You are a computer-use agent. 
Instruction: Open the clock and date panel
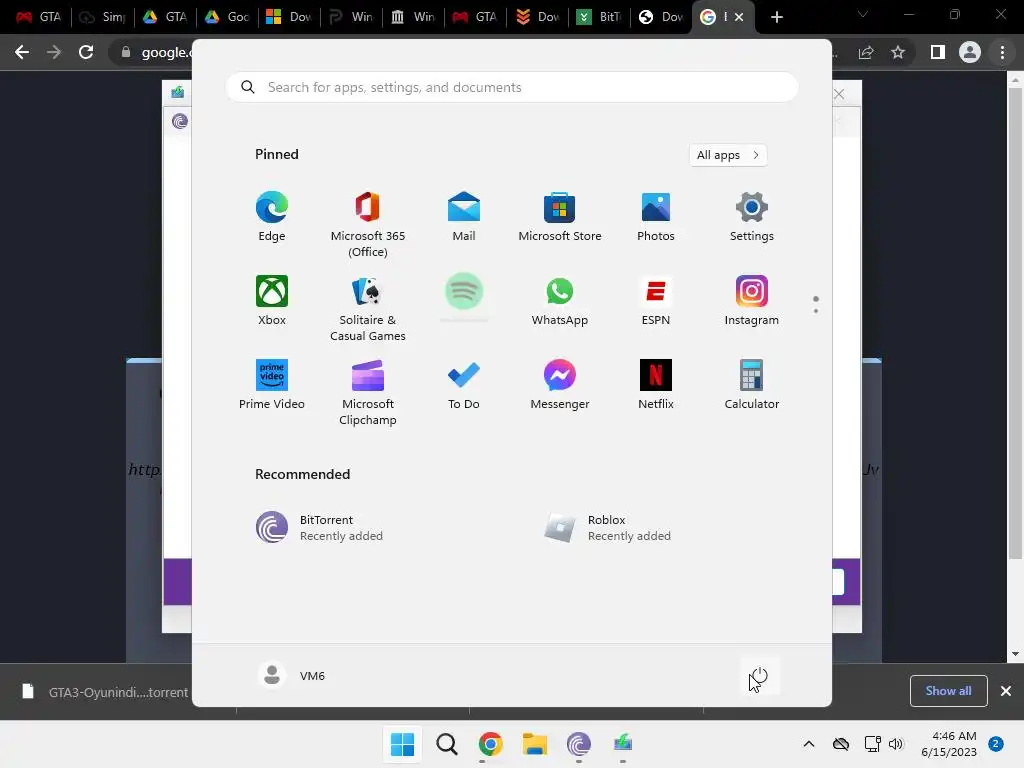949,744
